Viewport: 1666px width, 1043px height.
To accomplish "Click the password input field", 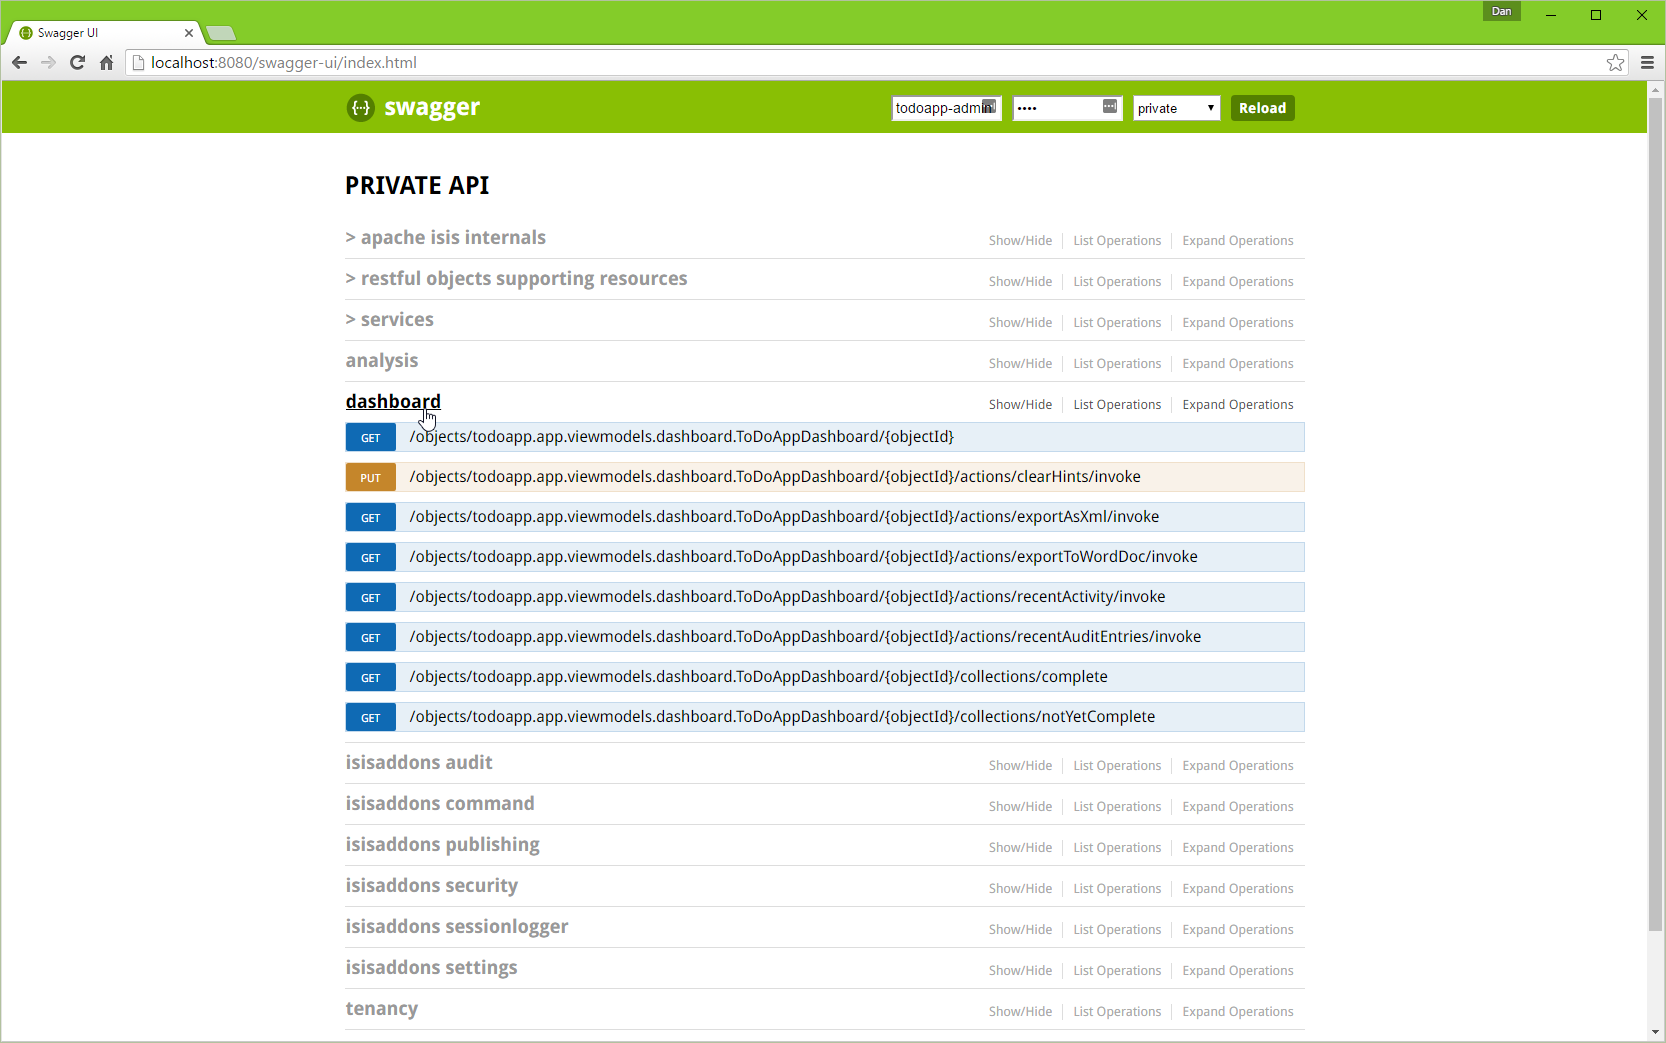I will point(1056,108).
